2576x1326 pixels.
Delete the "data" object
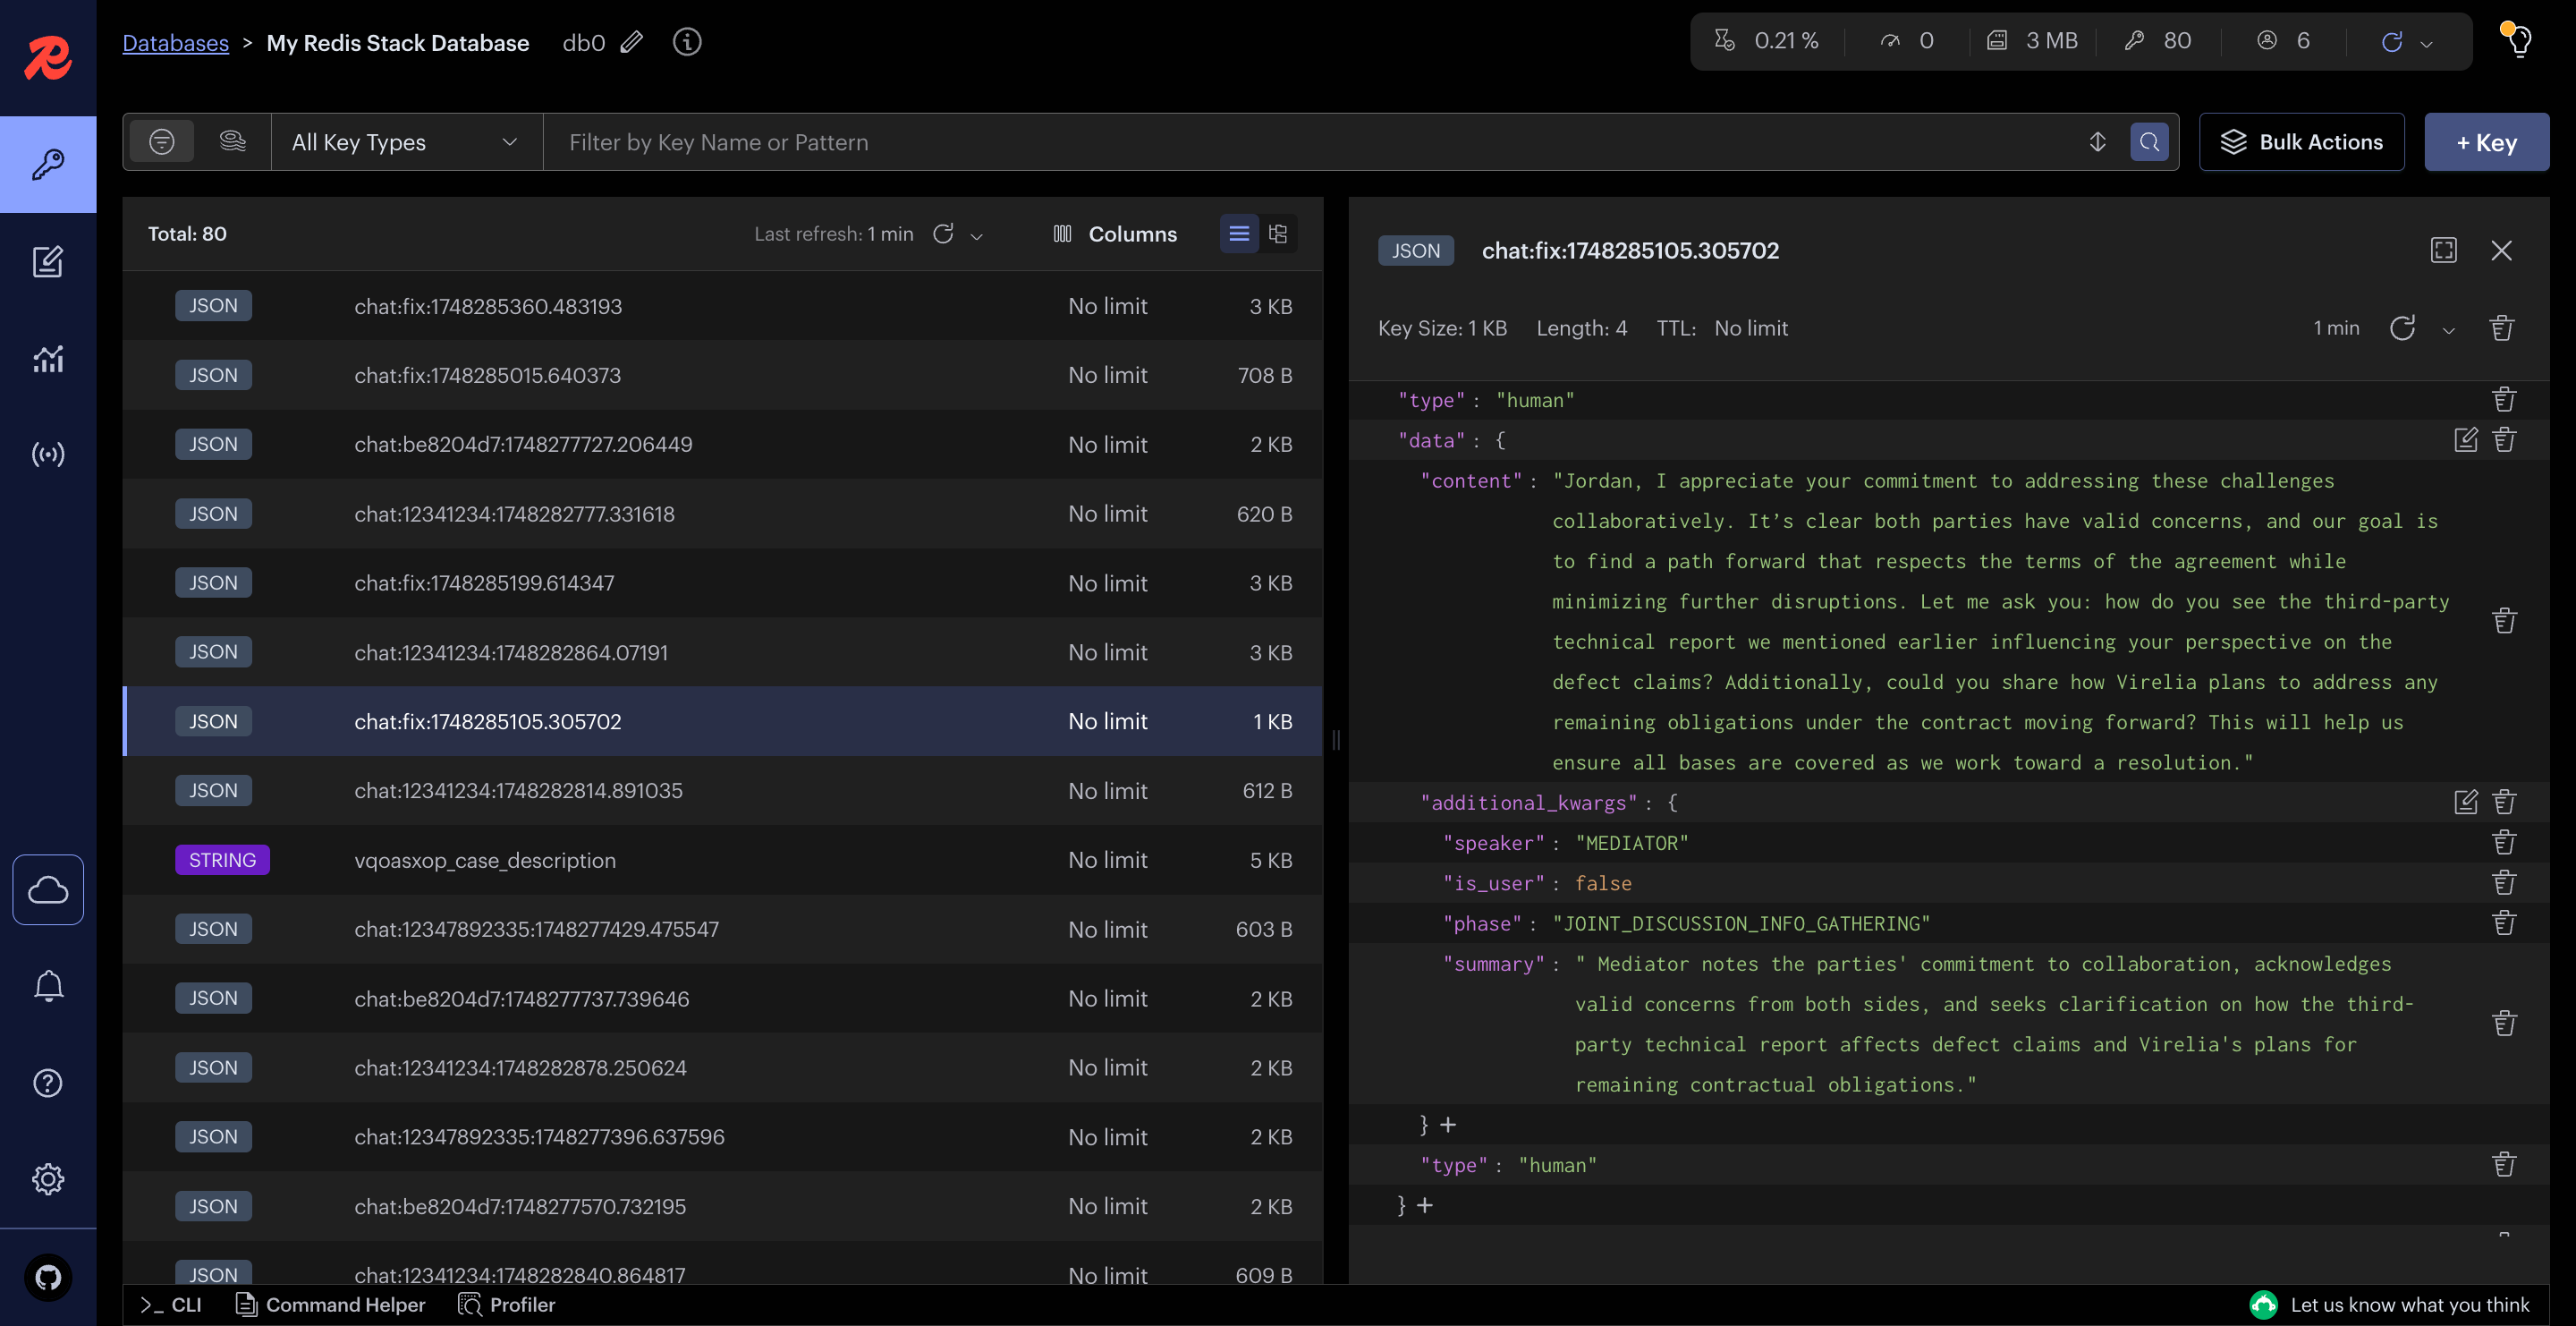[x=2504, y=440]
